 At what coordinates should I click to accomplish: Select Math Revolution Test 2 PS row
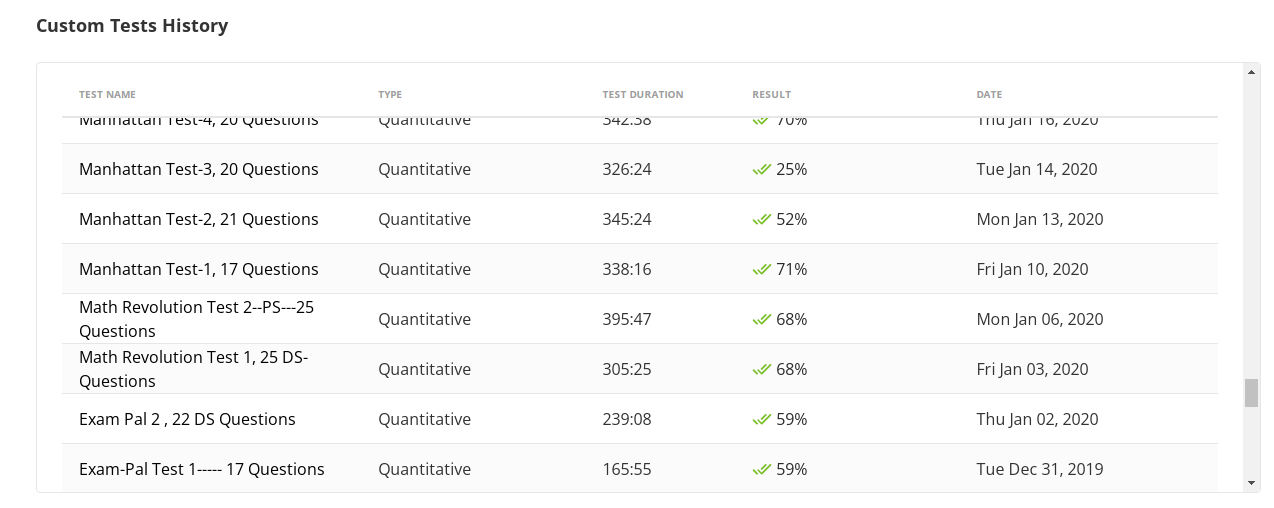pyautogui.click(x=196, y=319)
